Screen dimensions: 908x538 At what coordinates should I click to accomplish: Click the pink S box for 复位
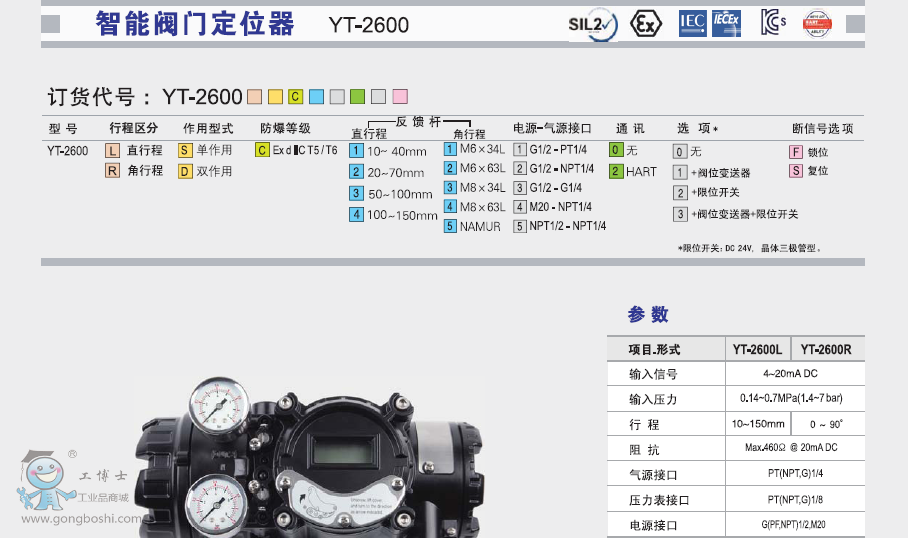[796, 171]
